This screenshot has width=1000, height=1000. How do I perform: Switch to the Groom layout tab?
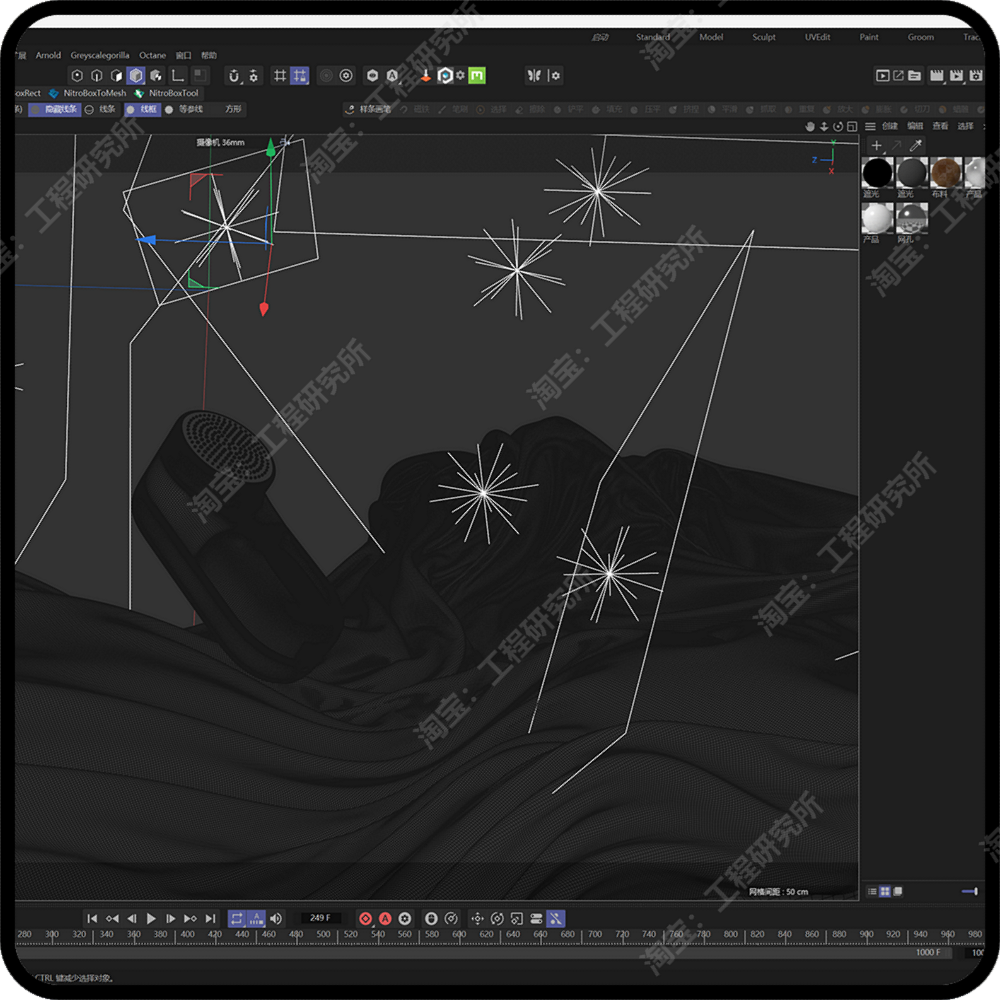[920, 37]
